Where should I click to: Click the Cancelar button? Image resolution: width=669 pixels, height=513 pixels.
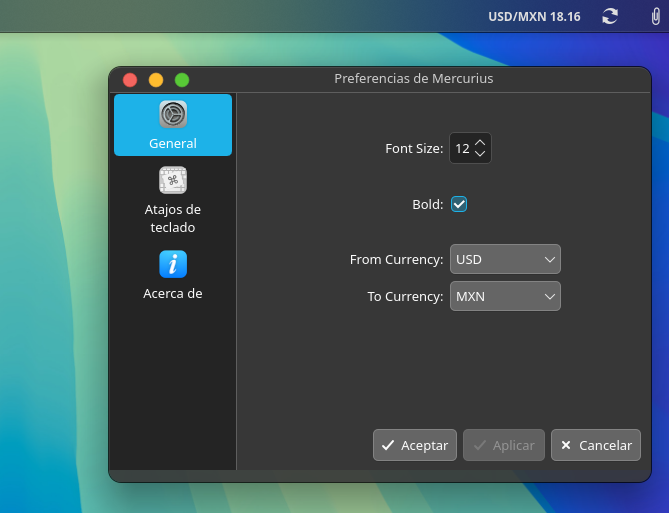coord(596,445)
